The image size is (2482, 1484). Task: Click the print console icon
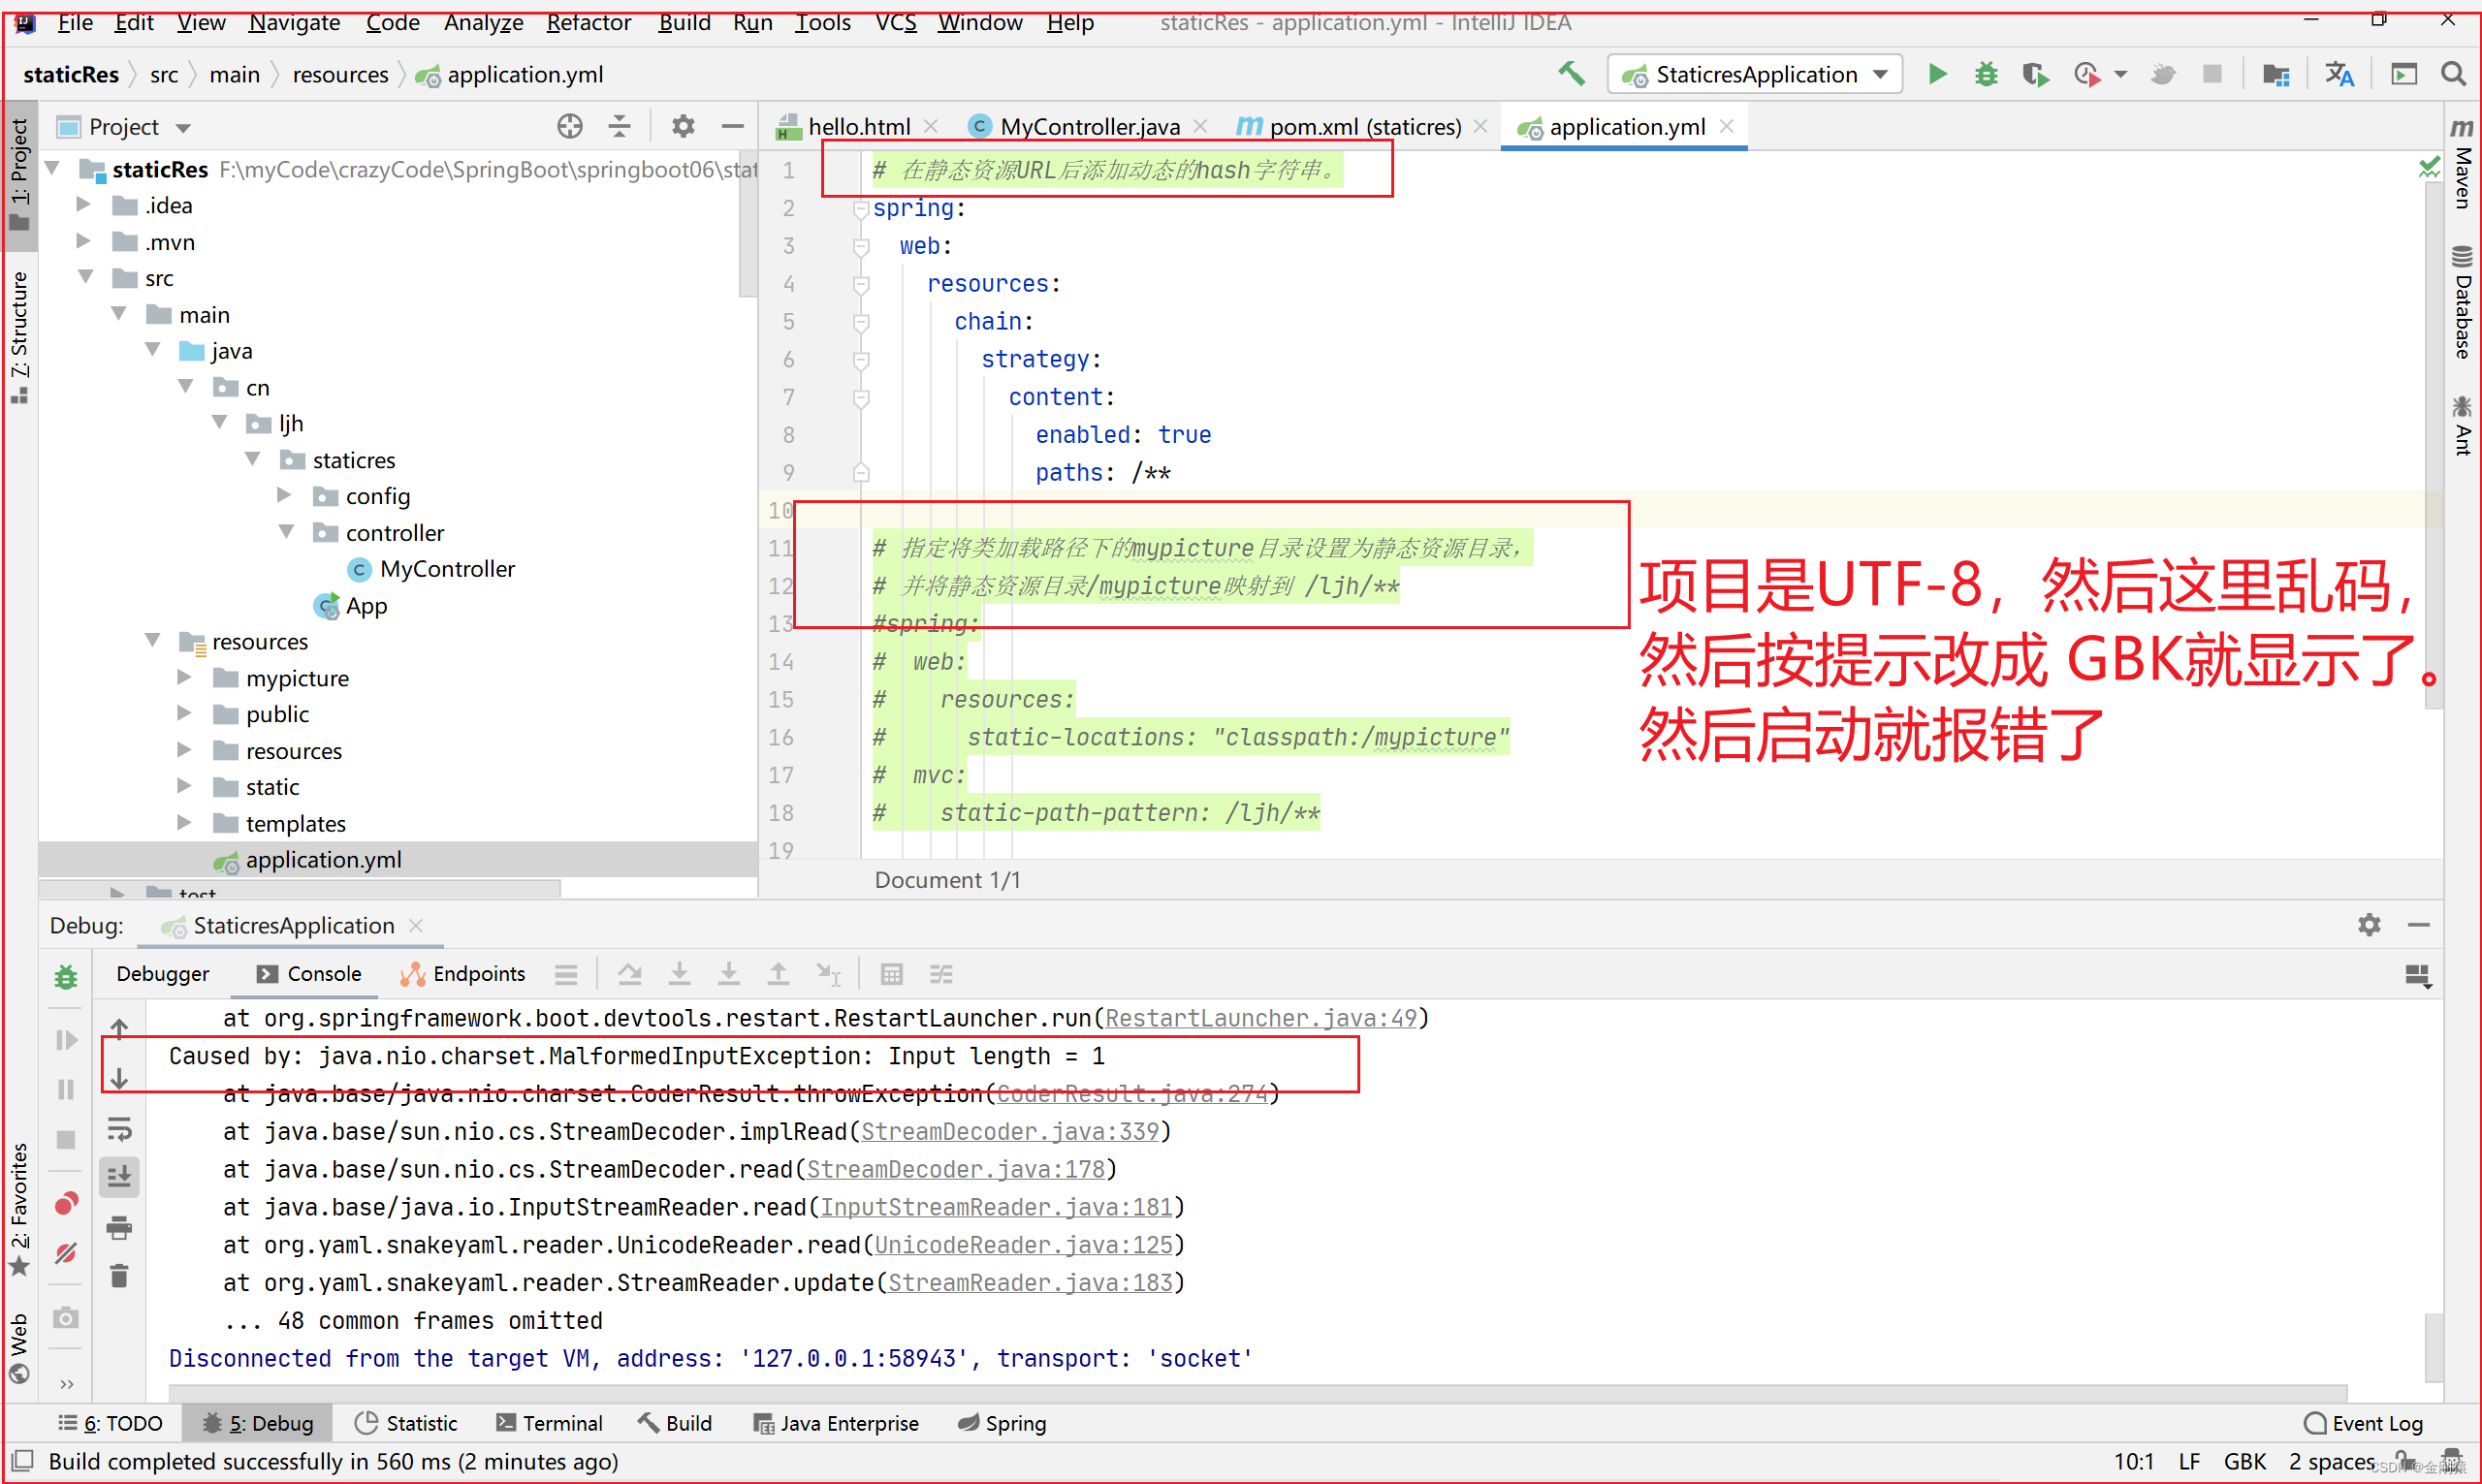[119, 1227]
